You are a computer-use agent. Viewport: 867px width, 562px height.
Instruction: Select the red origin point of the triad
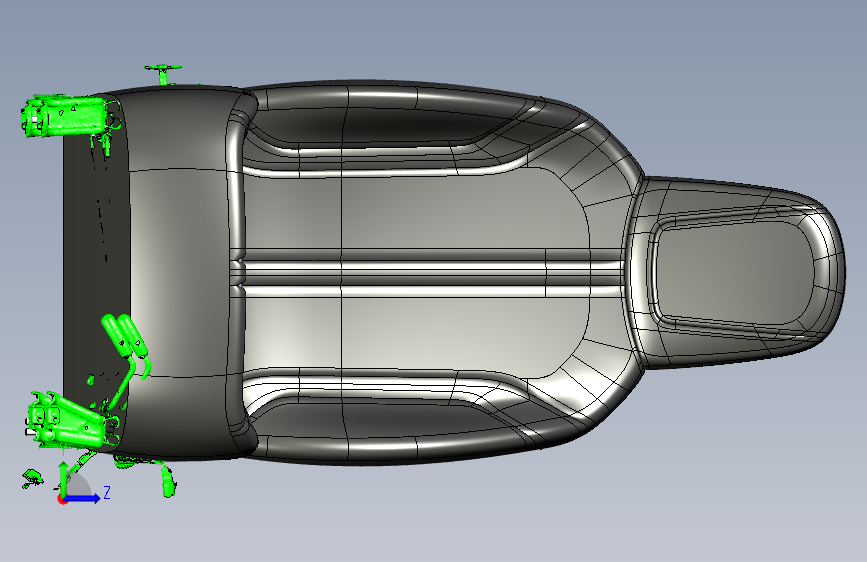tap(62, 499)
